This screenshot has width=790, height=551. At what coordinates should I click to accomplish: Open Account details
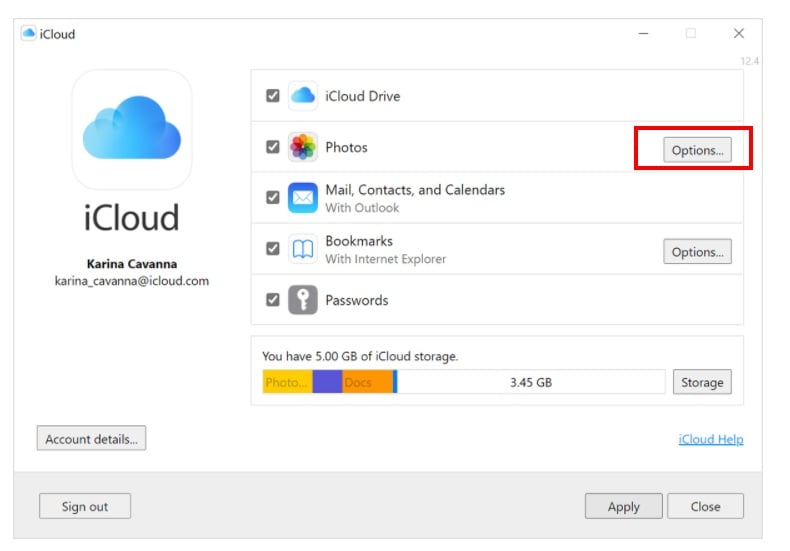point(91,438)
